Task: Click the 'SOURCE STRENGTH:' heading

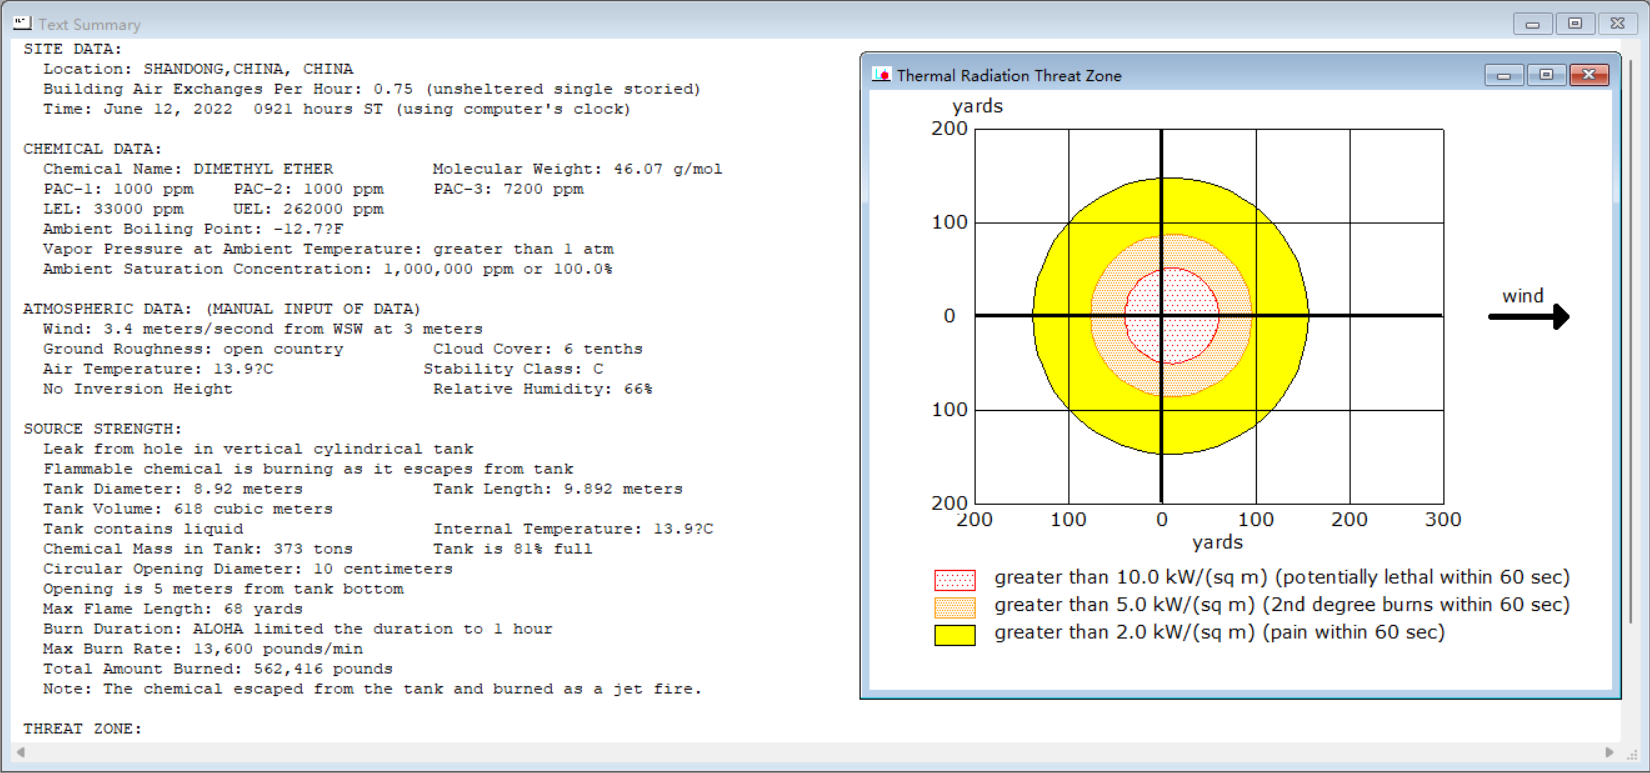Action: 103,429
